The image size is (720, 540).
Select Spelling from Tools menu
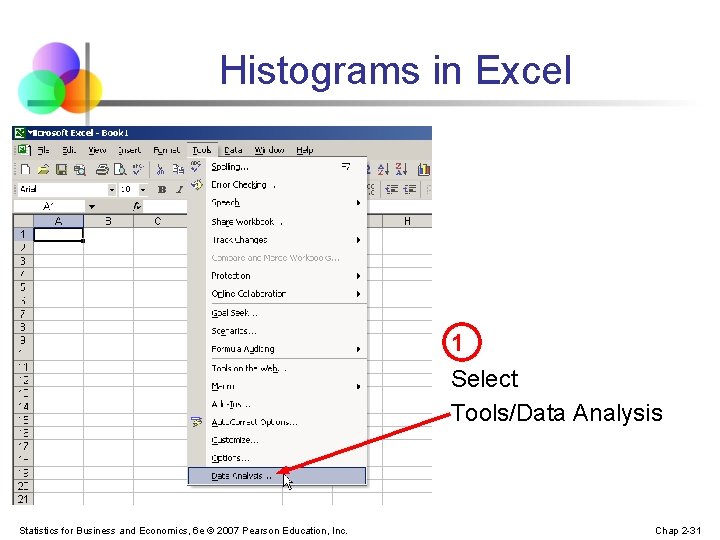click(x=277, y=167)
